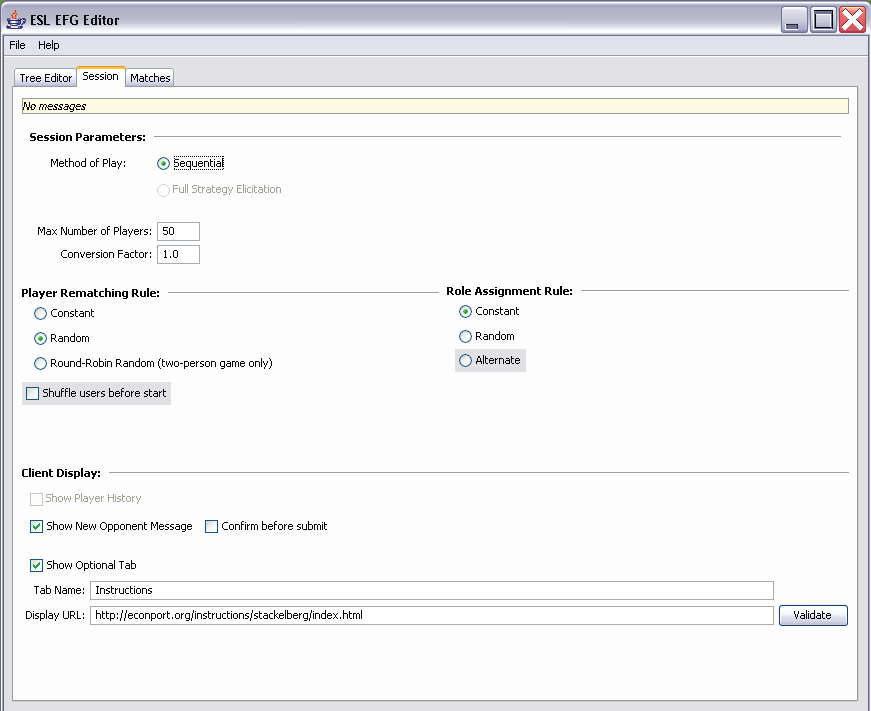Click the Max Number of Players field

178,231
